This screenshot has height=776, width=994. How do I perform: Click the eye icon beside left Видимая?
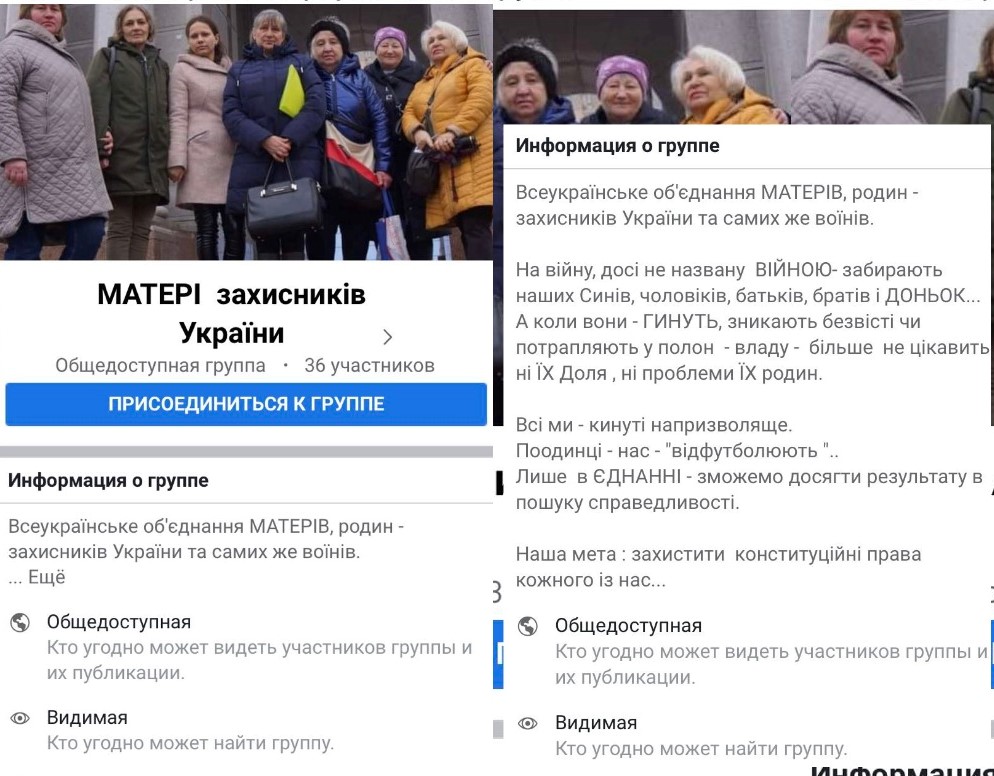point(20,718)
